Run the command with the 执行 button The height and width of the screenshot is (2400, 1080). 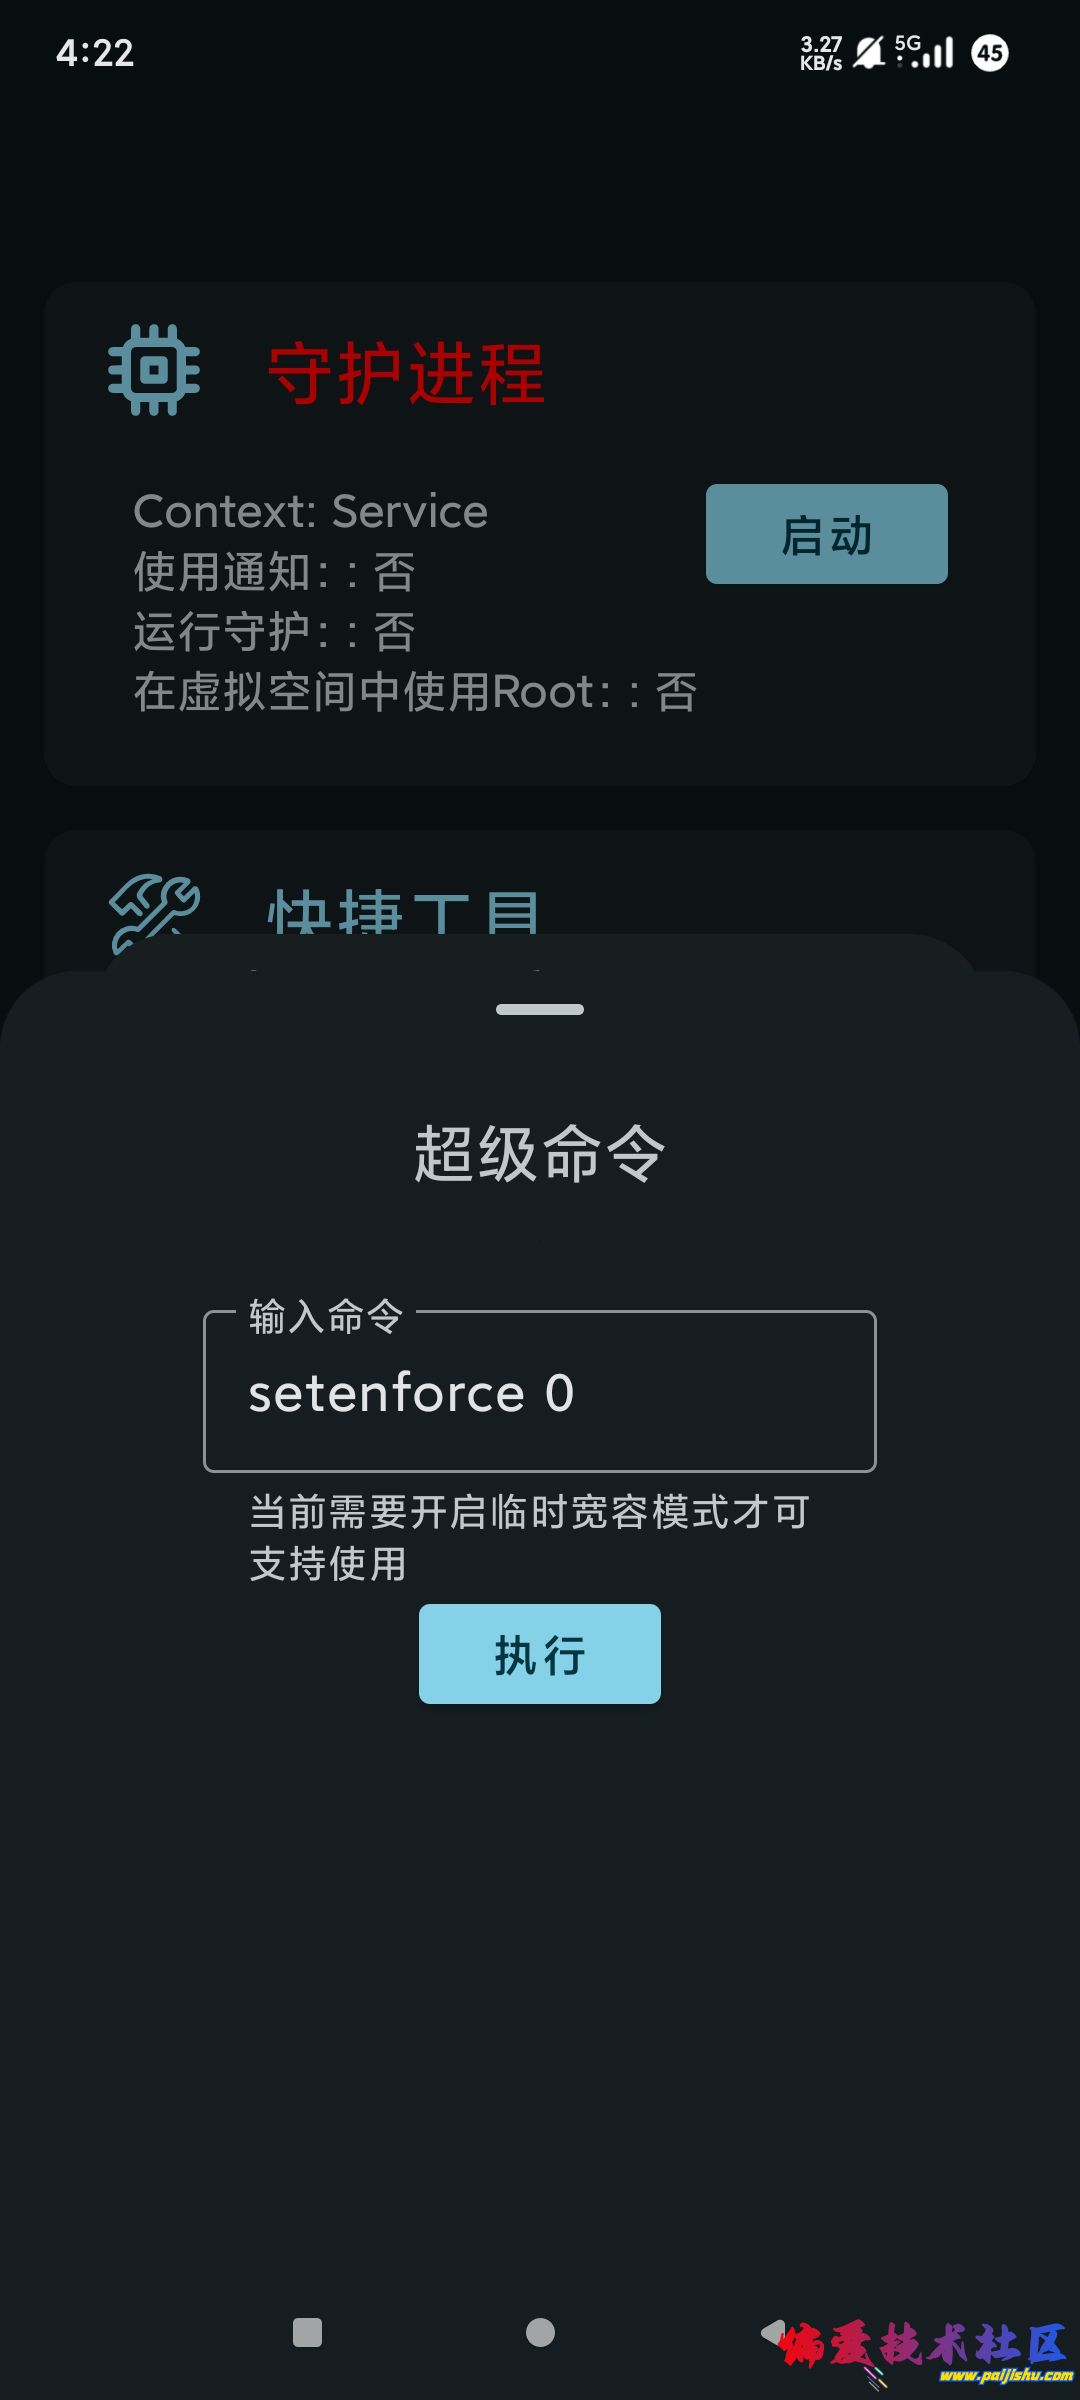[x=539, y=1654]
